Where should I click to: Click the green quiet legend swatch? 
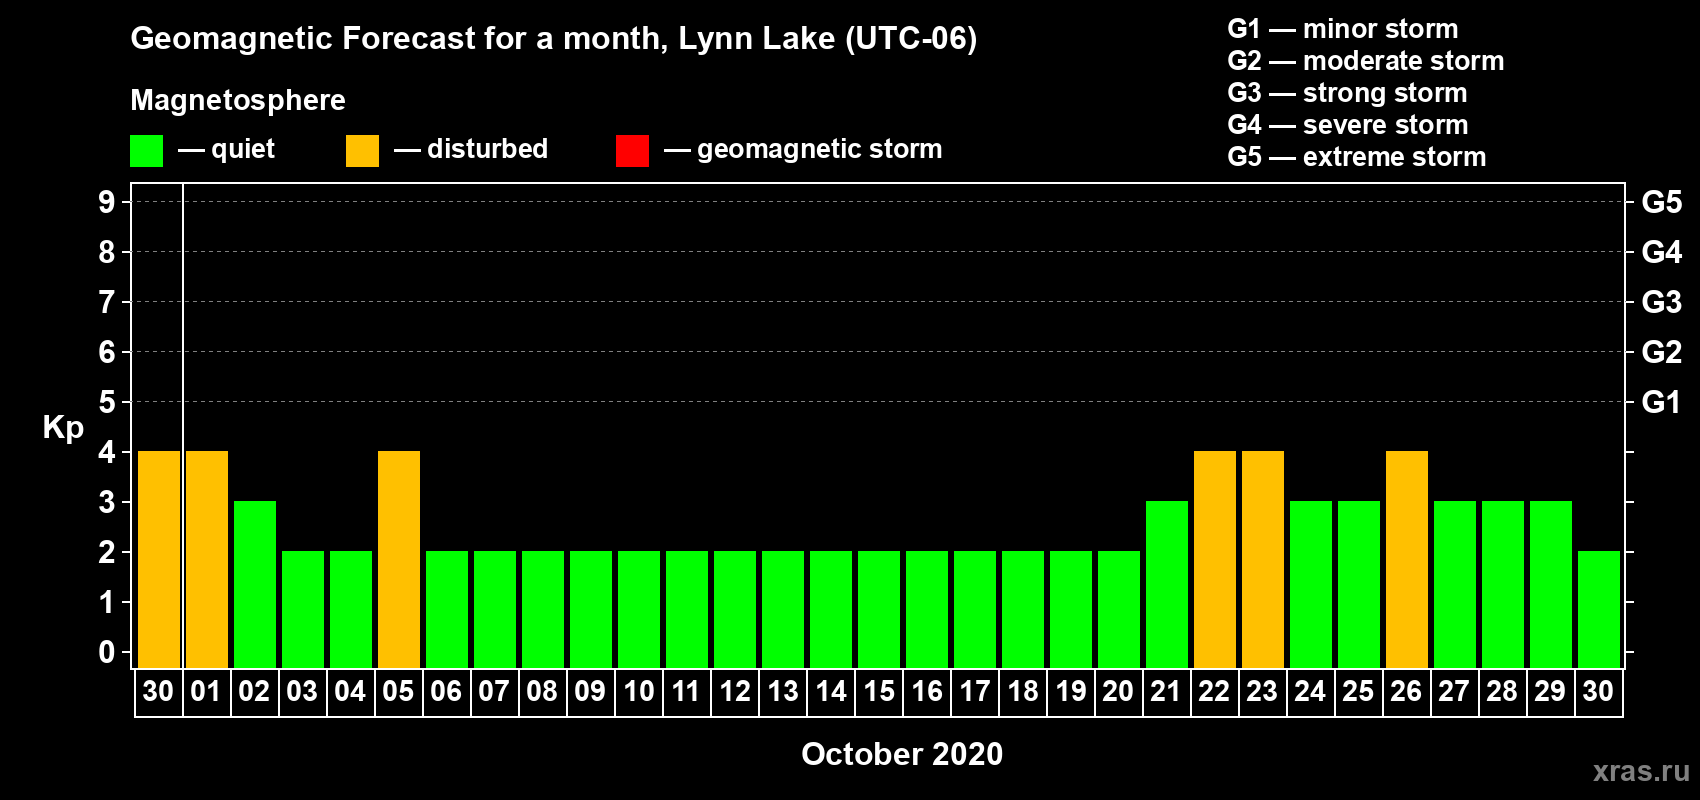click(x=146, y=151)
